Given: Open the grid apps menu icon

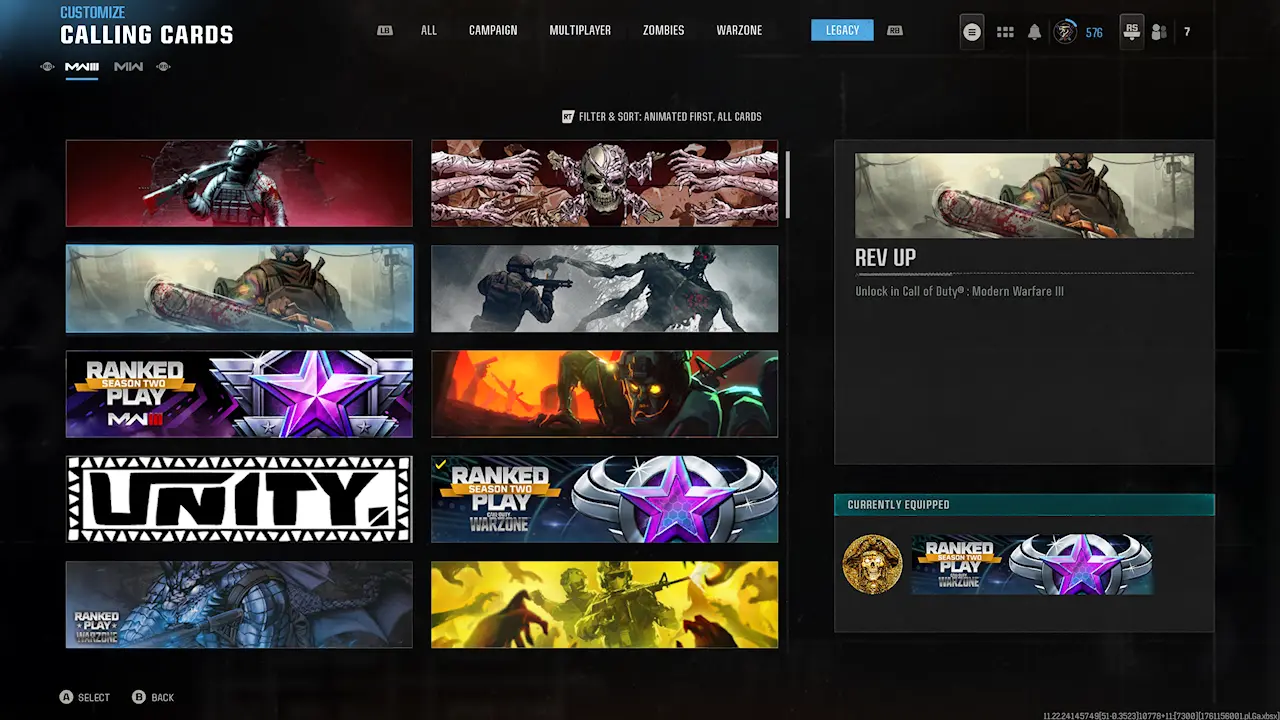Looking at the screenshot, I should coord(1005,32).
